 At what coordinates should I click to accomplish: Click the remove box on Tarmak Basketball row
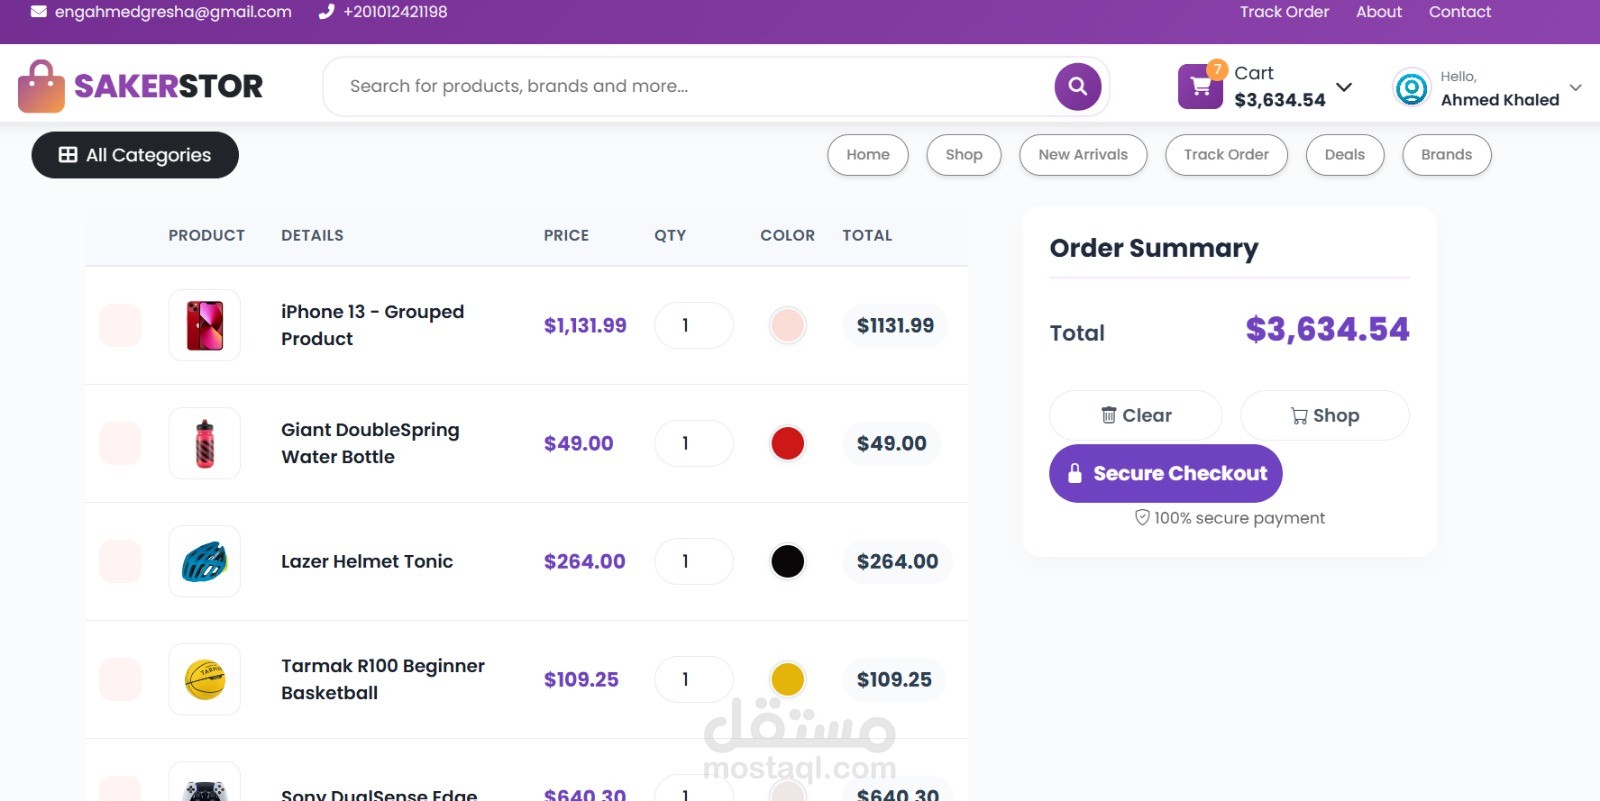[x=120, y=679]
